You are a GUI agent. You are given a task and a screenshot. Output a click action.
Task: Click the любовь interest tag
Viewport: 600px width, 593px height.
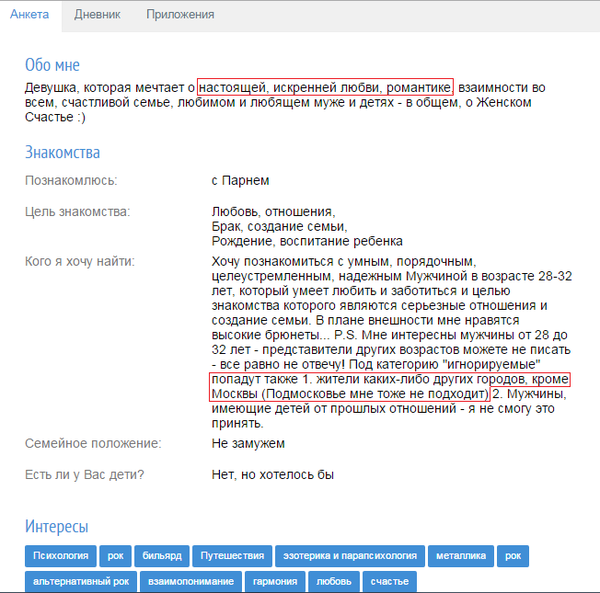coord(334,581)
